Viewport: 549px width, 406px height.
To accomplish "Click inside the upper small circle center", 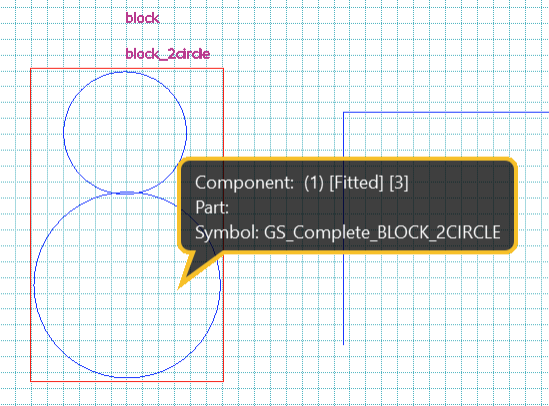I will click(125, 132).
